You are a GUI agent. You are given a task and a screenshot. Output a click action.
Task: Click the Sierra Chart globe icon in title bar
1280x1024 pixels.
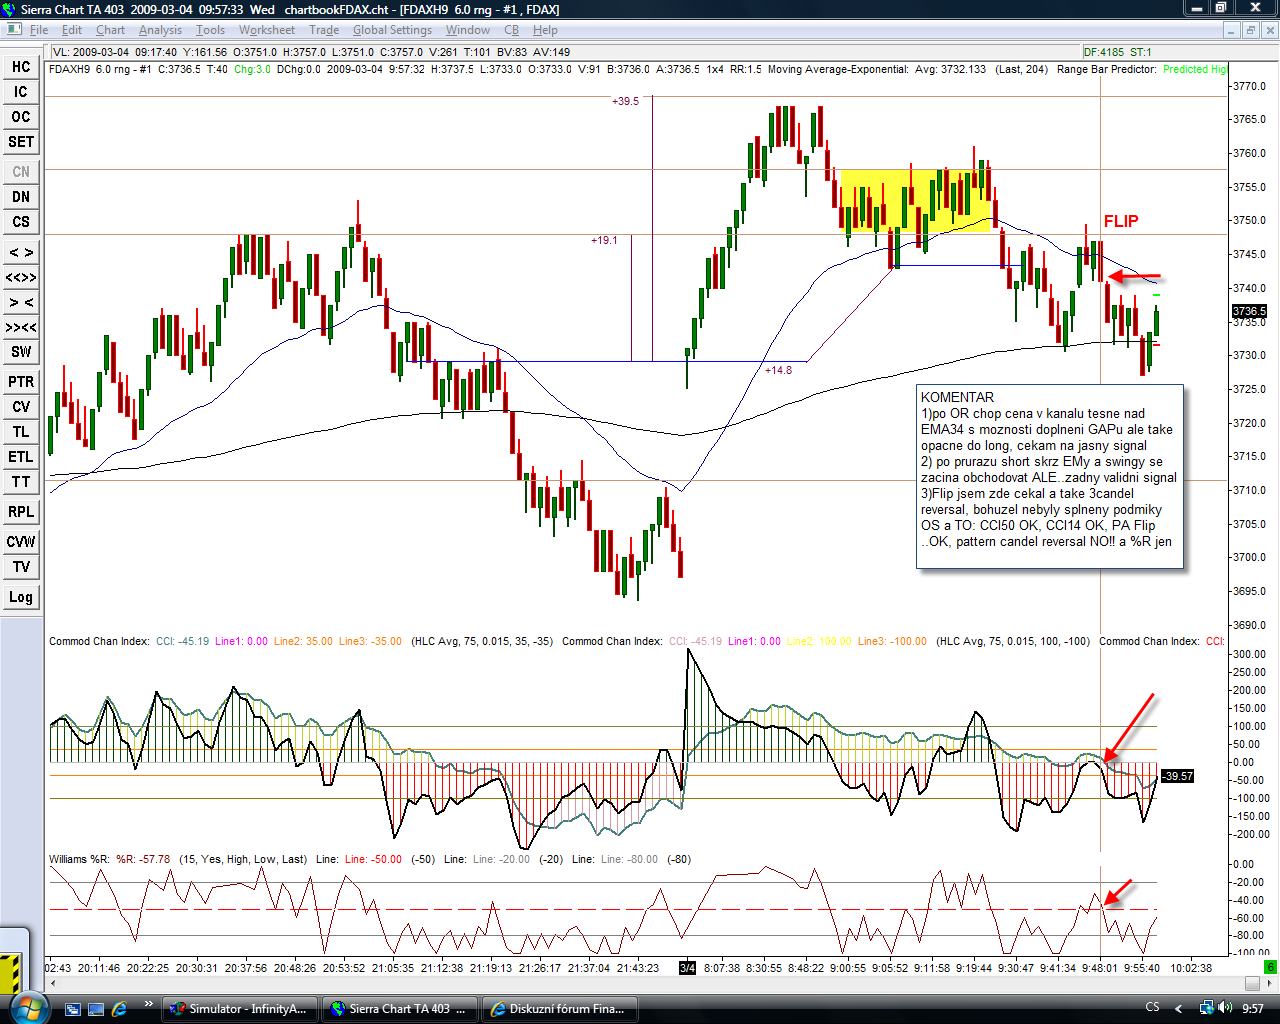pos(10,9)
